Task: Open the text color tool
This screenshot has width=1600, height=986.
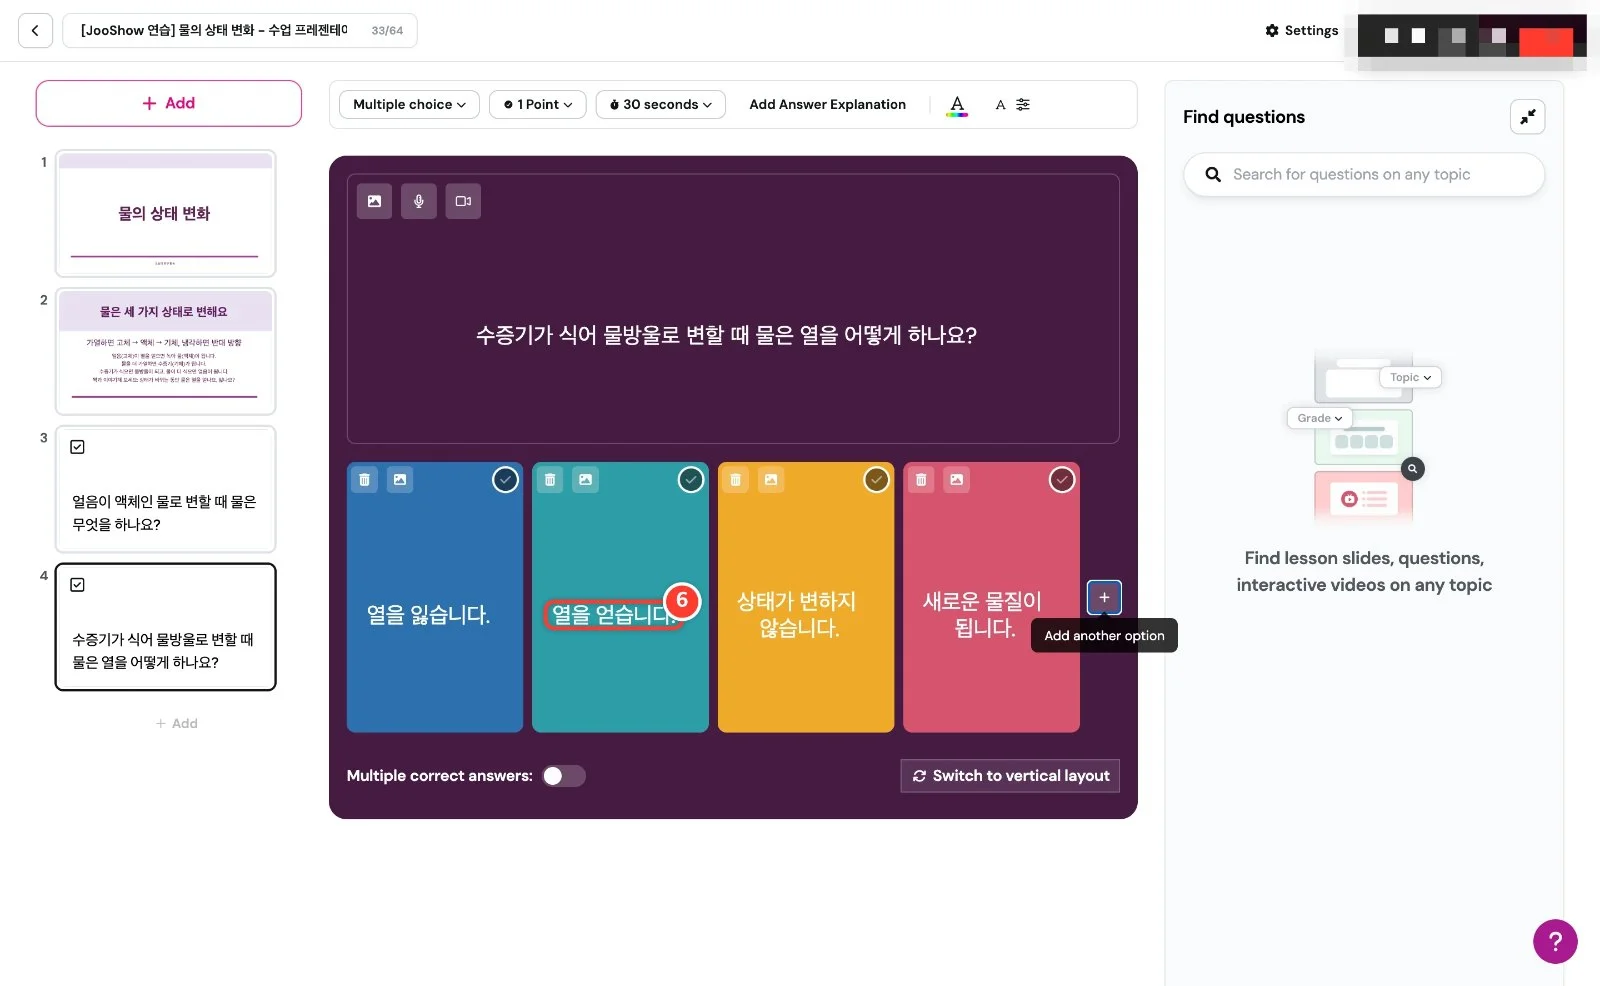Action: pos(957,105)
